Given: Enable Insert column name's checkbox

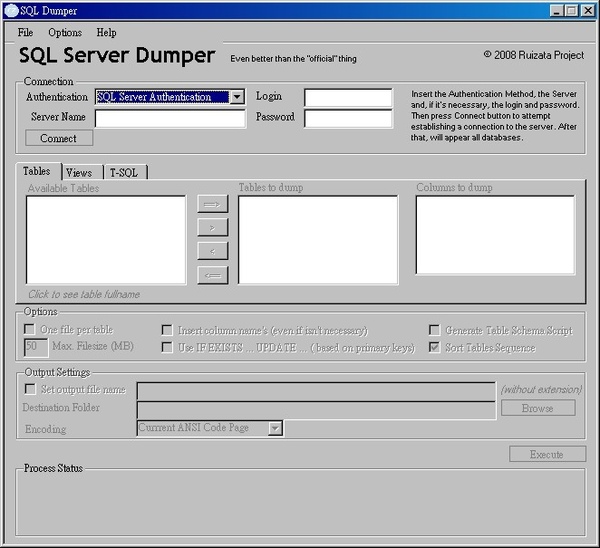Looking at the screenshot, I should 167,330.
